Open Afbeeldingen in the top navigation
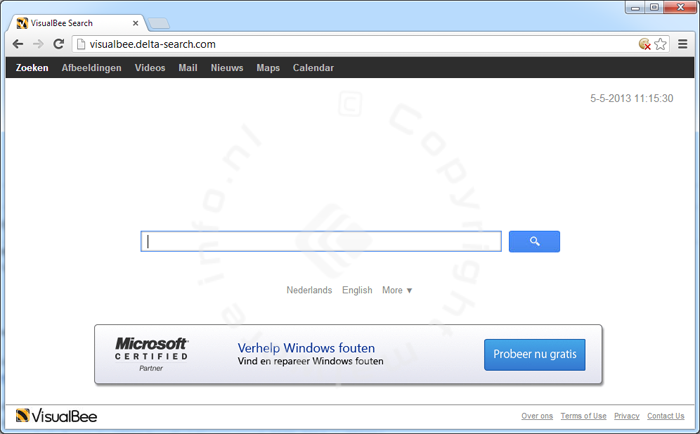The height and width of the screenshot is (434, 700). (x=92, y=68)
